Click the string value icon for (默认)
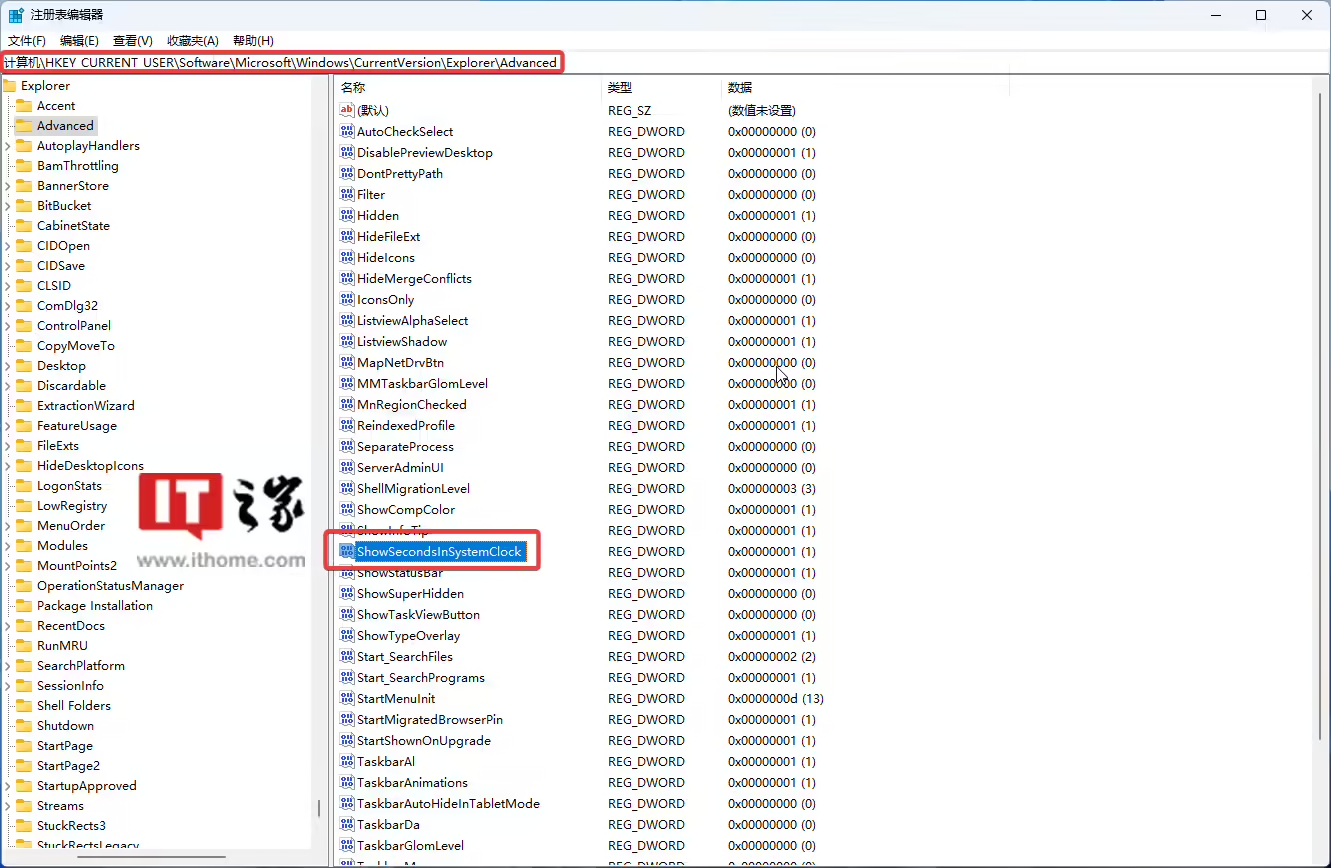Viewport: 1331px width, 868px height. pyautogui.click(x=347, y=110)
